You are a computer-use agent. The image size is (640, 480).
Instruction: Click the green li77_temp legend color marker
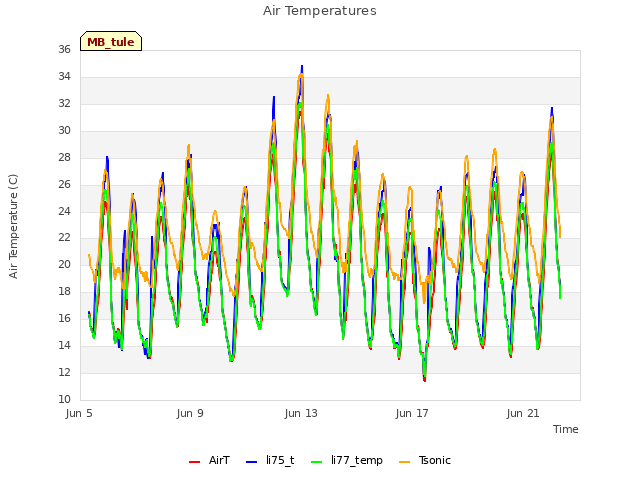[317, 462]
